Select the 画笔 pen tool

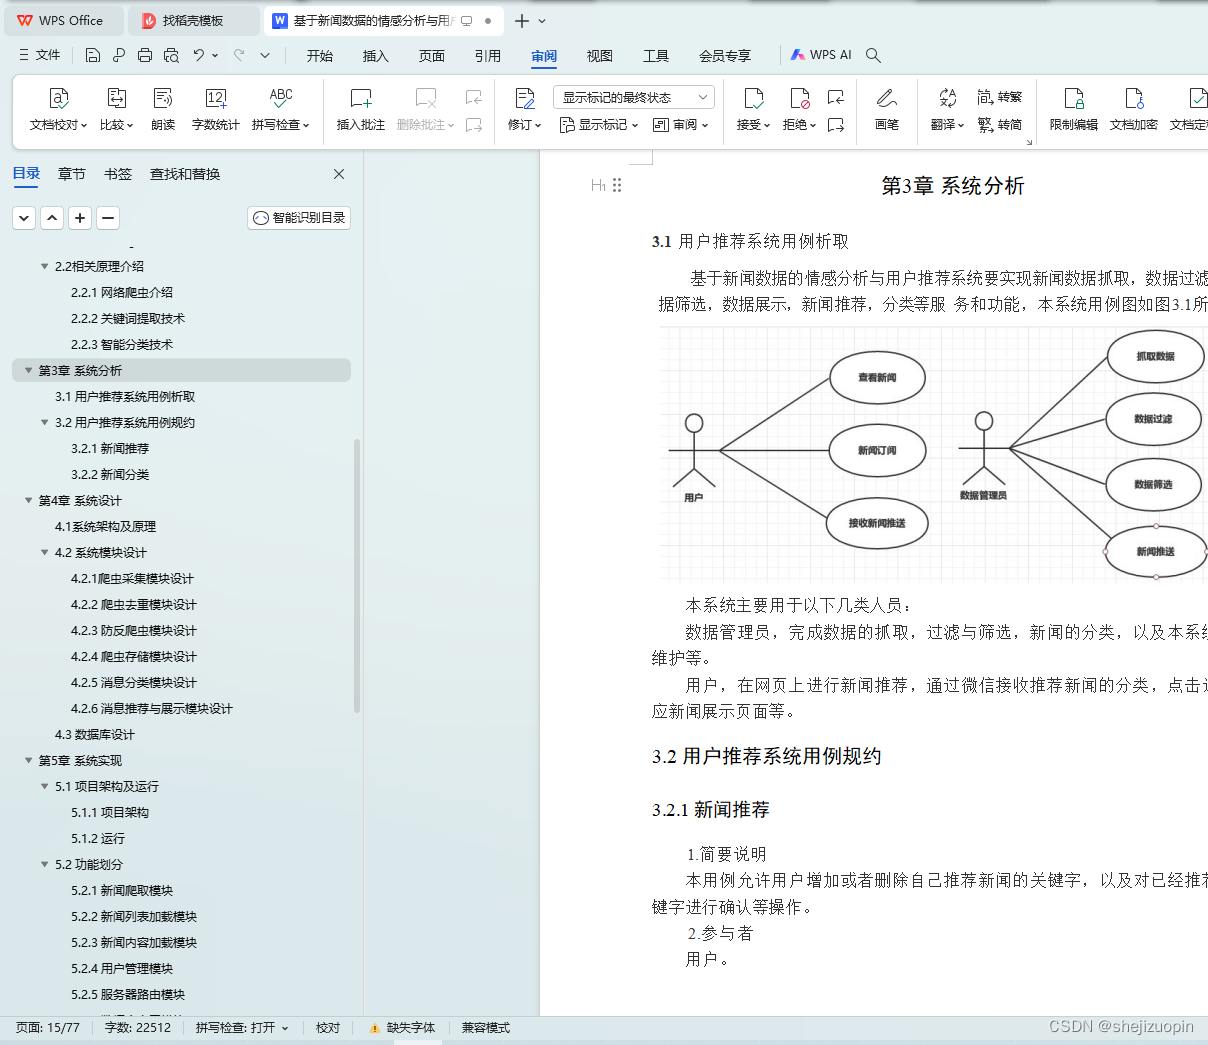[x=887, y=110]
